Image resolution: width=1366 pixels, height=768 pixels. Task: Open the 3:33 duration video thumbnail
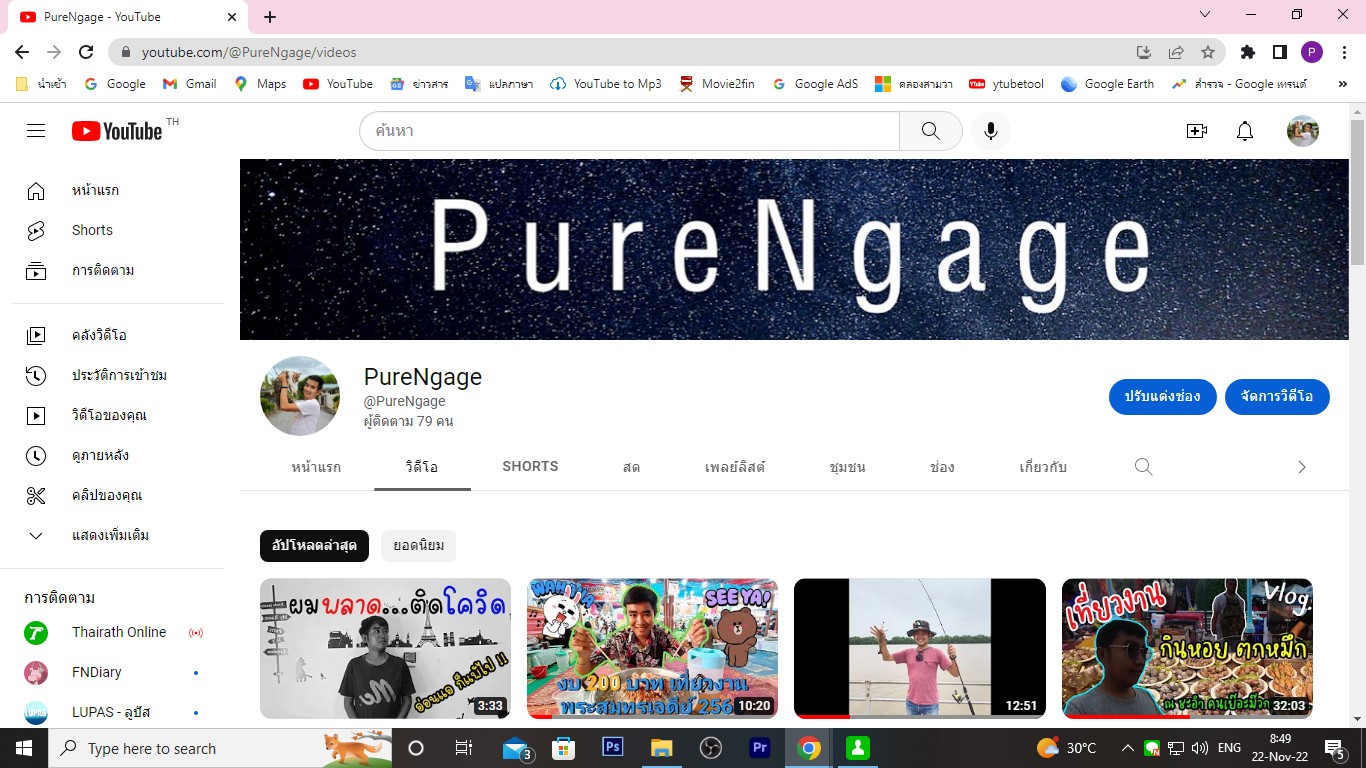coord(385,648)
